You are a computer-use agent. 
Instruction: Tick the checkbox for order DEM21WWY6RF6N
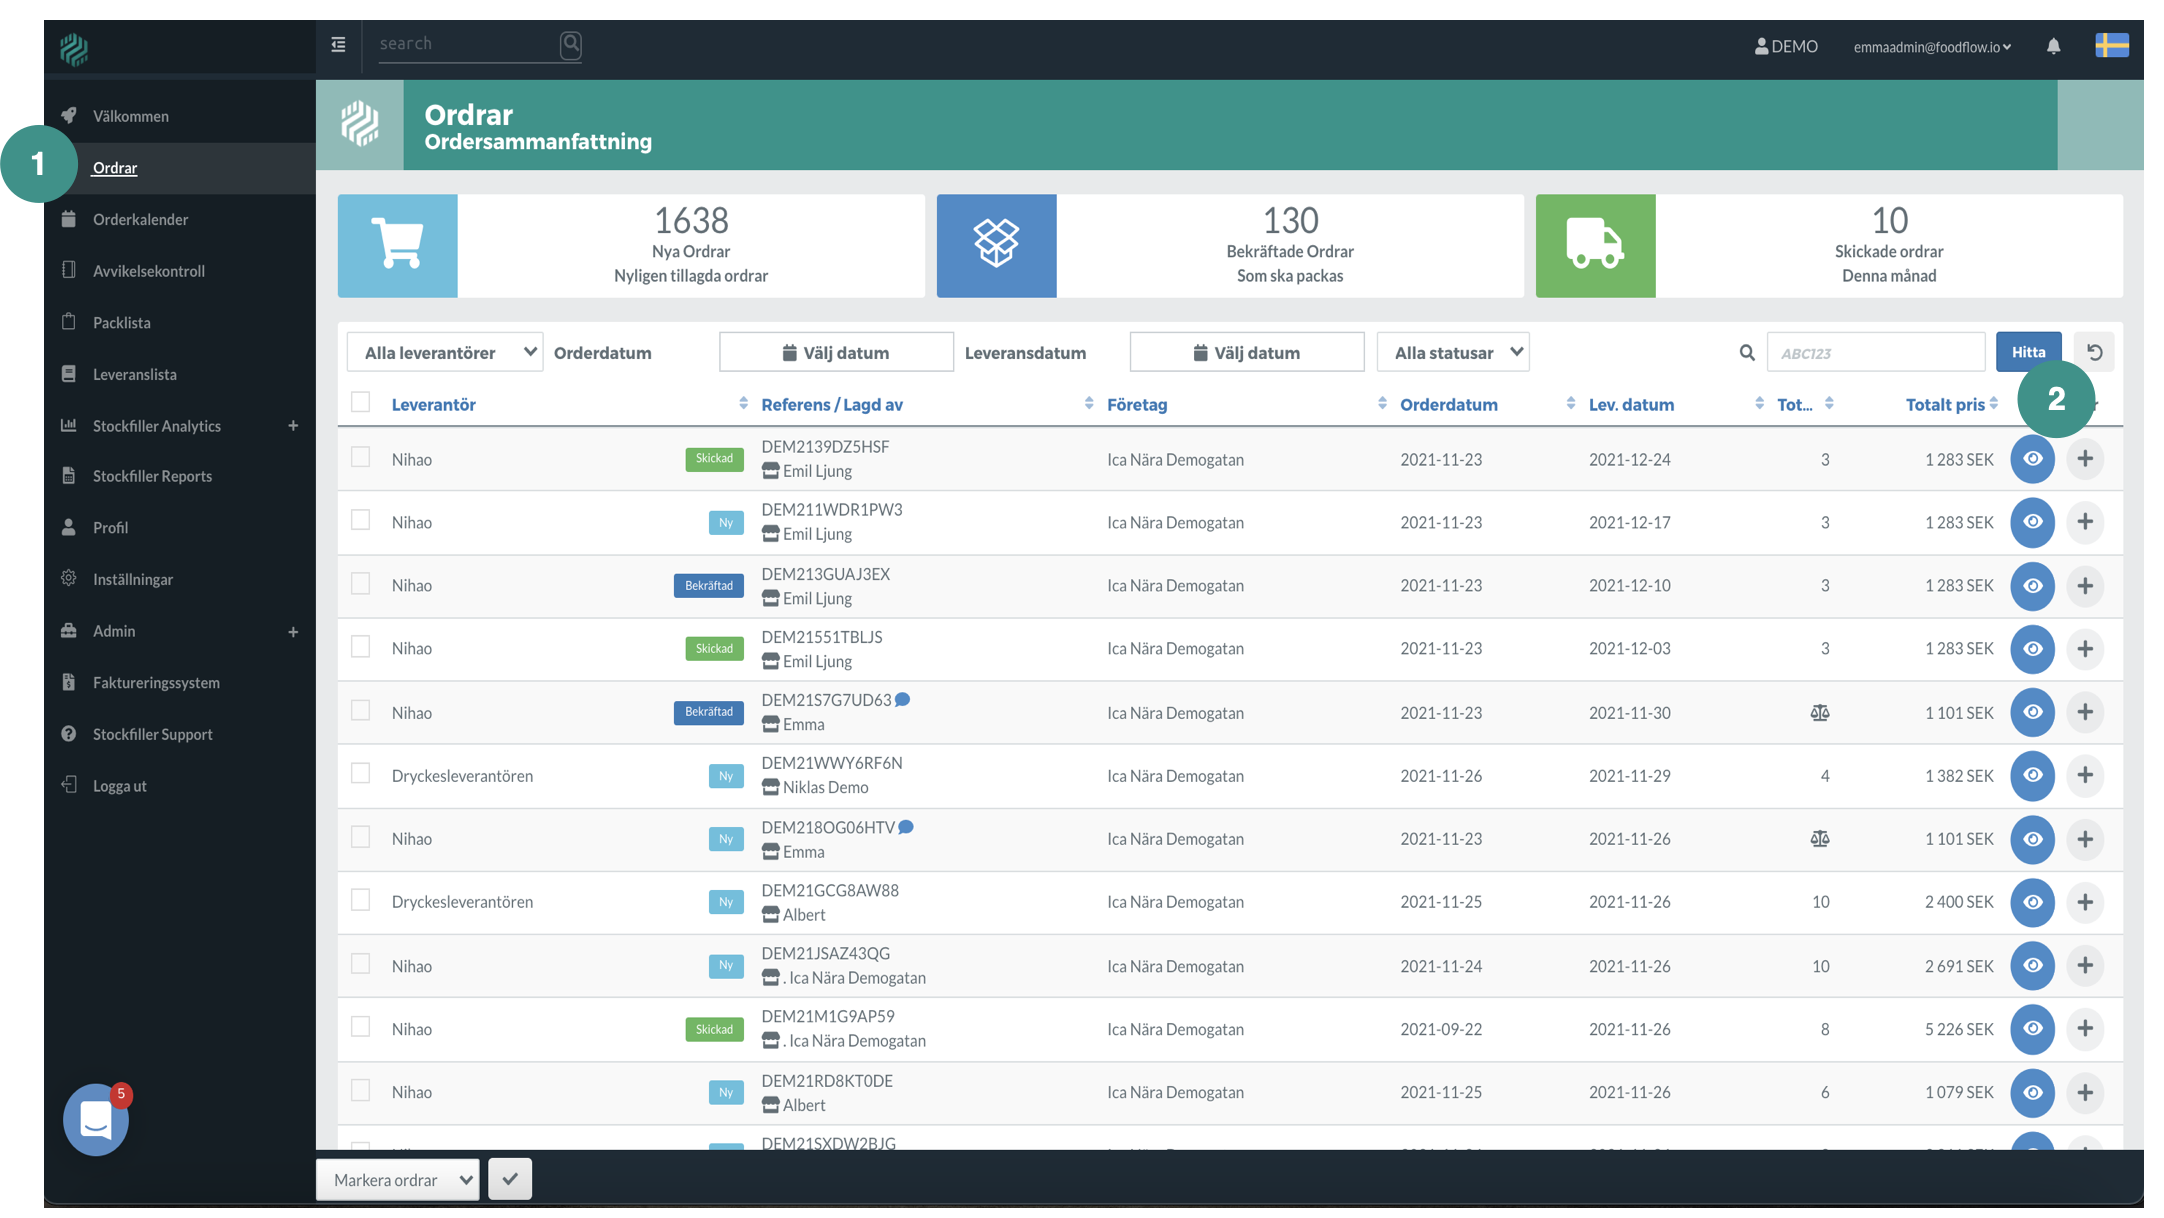pos(361,774)
